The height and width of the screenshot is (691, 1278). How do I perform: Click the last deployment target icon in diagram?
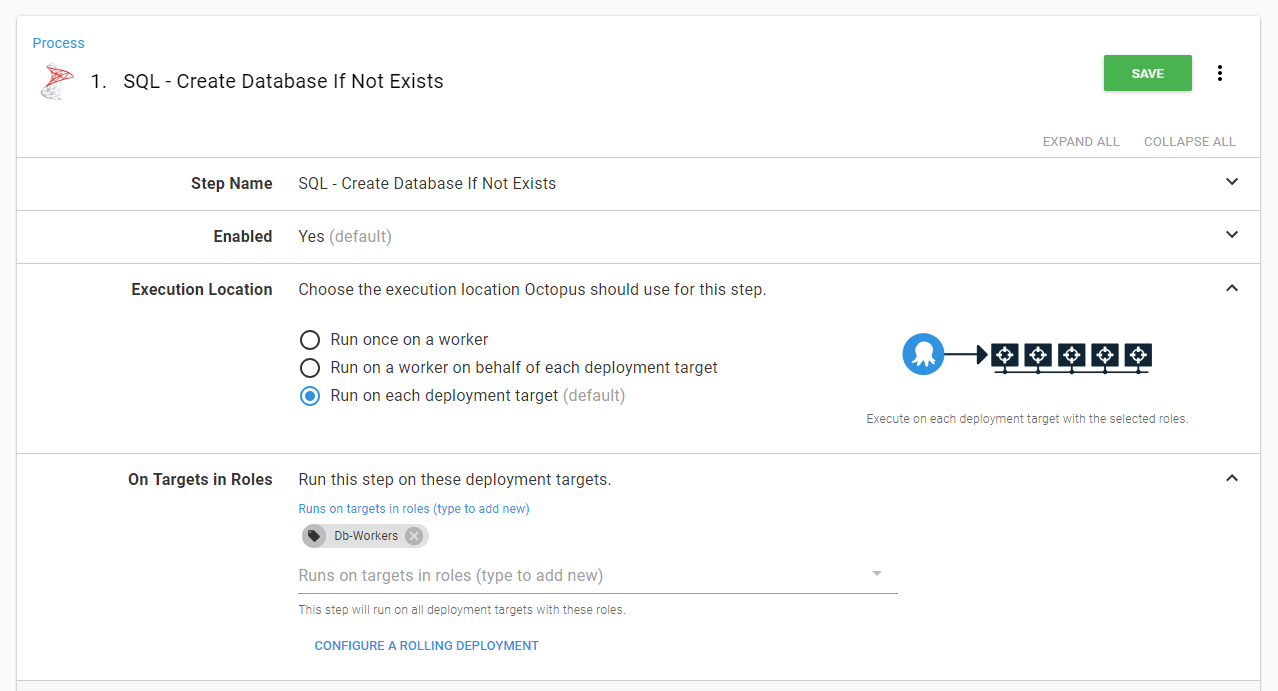tap(1138, 355)
